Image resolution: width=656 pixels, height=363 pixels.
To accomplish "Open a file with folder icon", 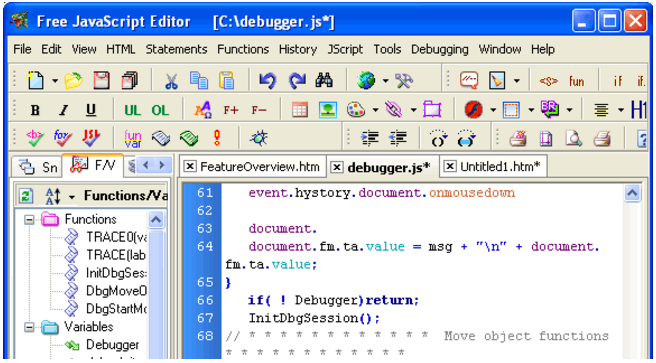I will [x=73, y=80].
